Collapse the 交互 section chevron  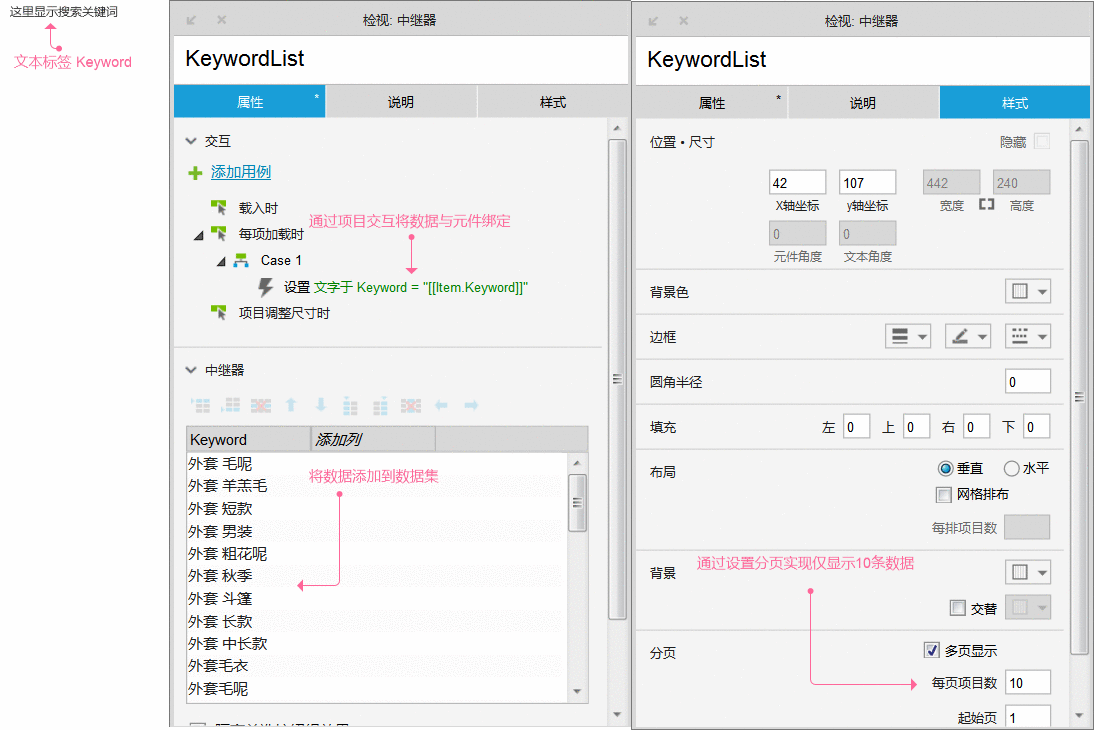click(x=191, y=141)
